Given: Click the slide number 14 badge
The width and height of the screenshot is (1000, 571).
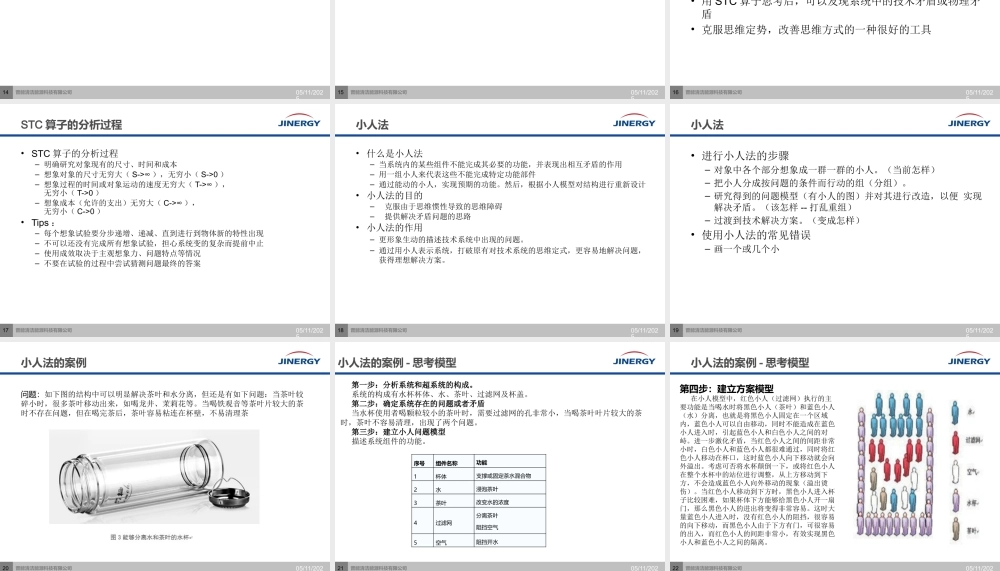Looking at the screenshot, I should pos(6,93).
